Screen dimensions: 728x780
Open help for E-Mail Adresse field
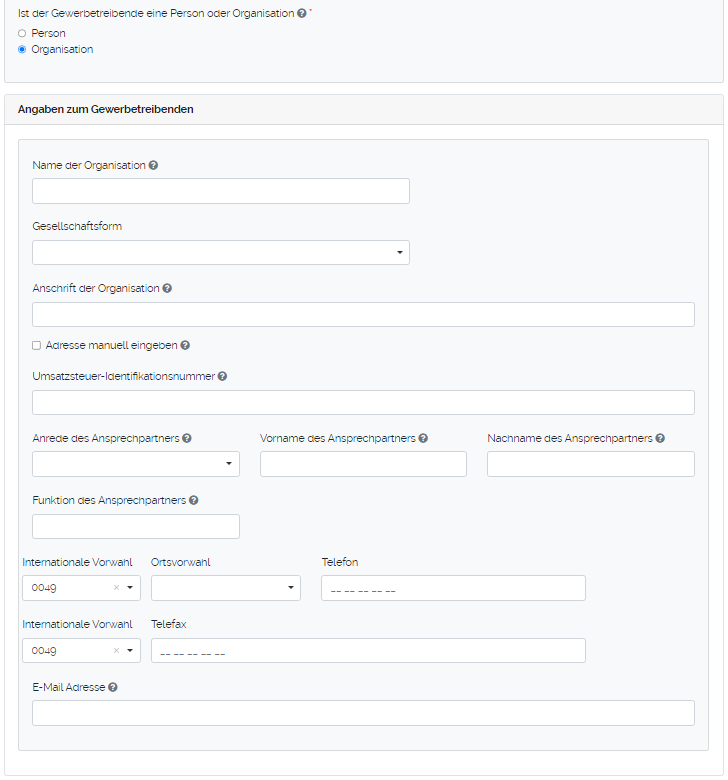[113, 687]
